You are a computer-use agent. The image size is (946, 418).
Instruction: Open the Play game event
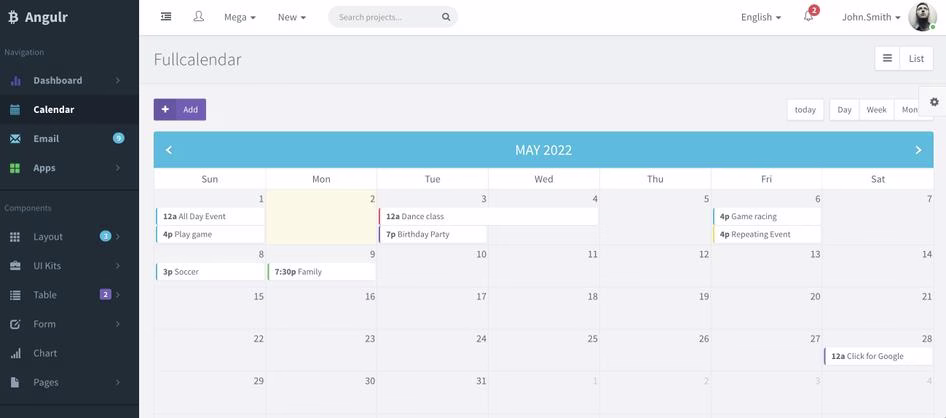(x=210, y=235)
